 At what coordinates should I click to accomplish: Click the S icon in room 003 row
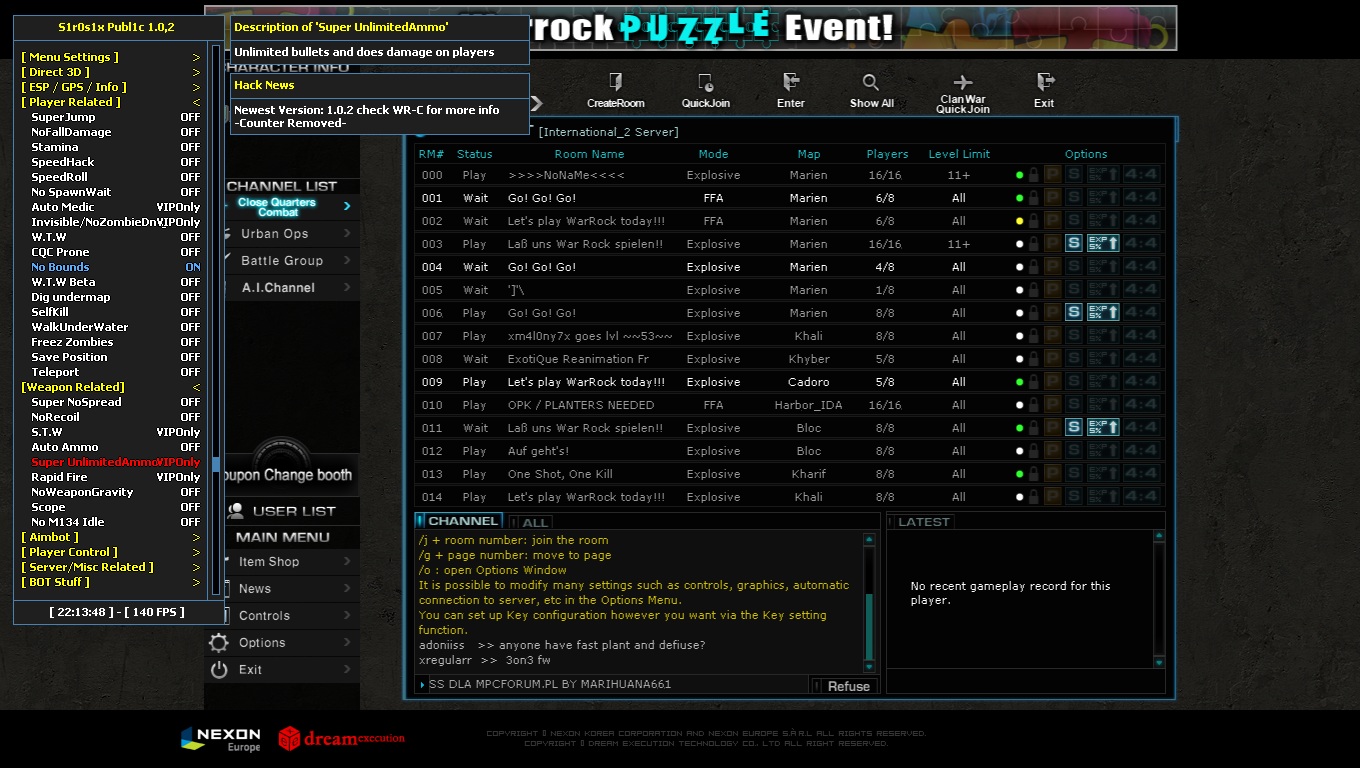coord(1074,243)
